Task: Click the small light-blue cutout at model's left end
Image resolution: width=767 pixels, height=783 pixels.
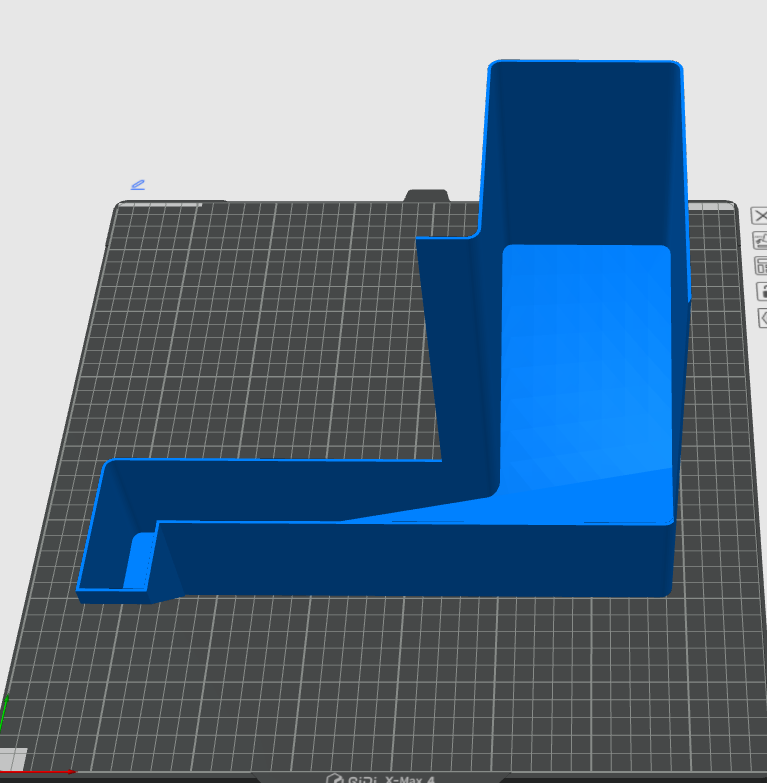Action: coord(140,560)
